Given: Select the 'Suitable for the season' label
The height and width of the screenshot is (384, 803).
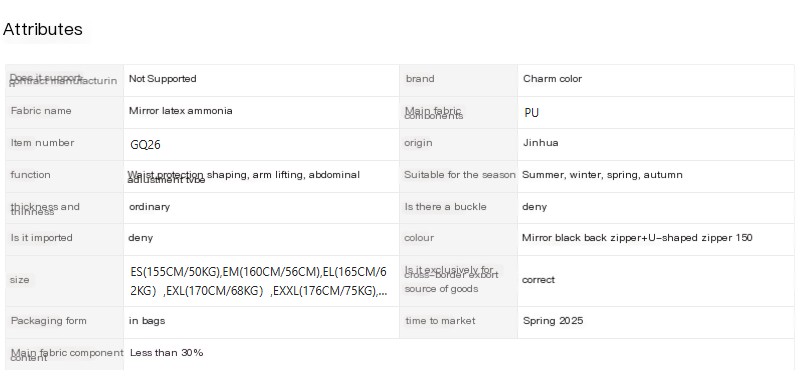Looking at the screenshot, I should point(459,175).
